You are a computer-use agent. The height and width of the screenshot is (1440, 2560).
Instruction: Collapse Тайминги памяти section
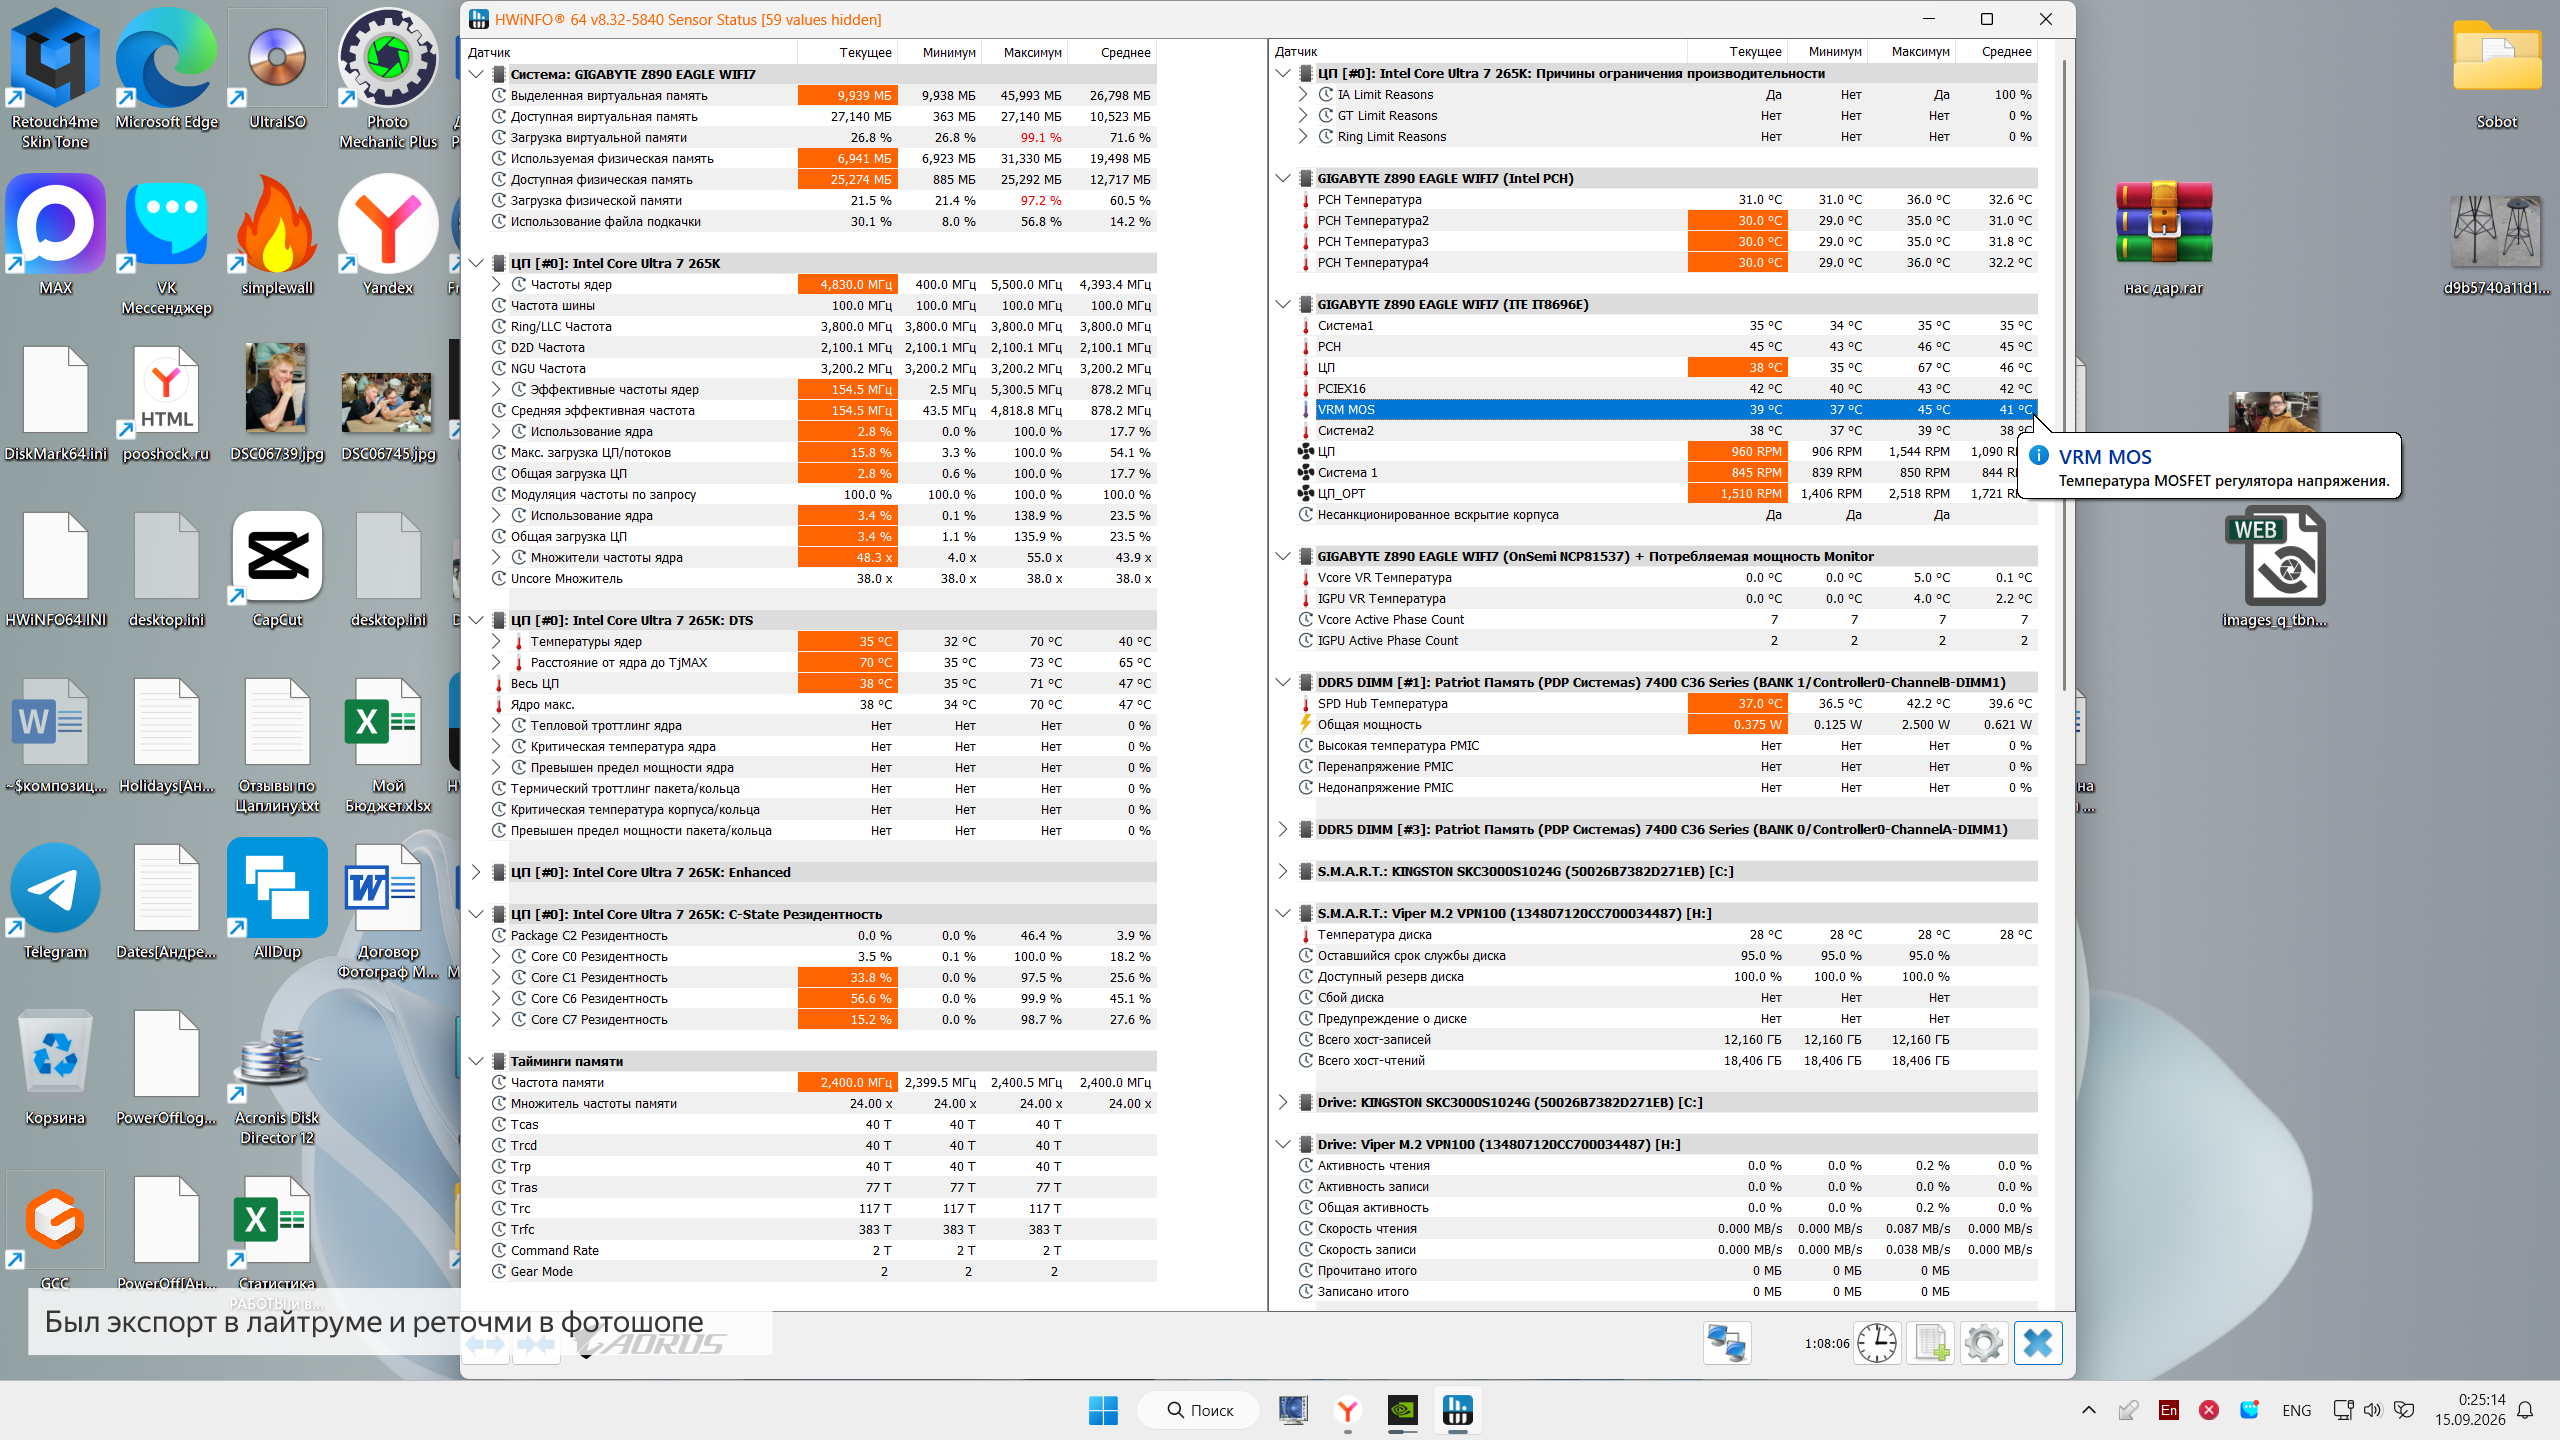(x=477, y=1061)
